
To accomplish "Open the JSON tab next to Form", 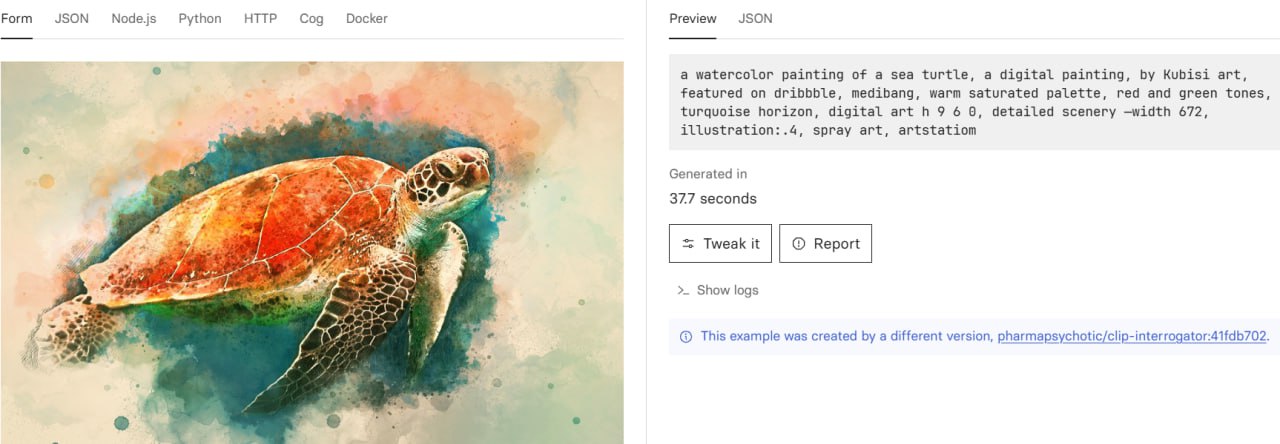I will click(71, 18).
